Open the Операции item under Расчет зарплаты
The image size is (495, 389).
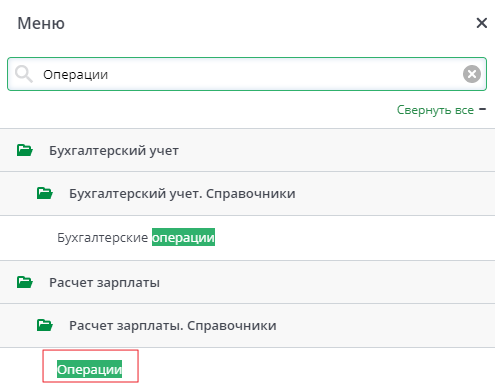point(89,369)
